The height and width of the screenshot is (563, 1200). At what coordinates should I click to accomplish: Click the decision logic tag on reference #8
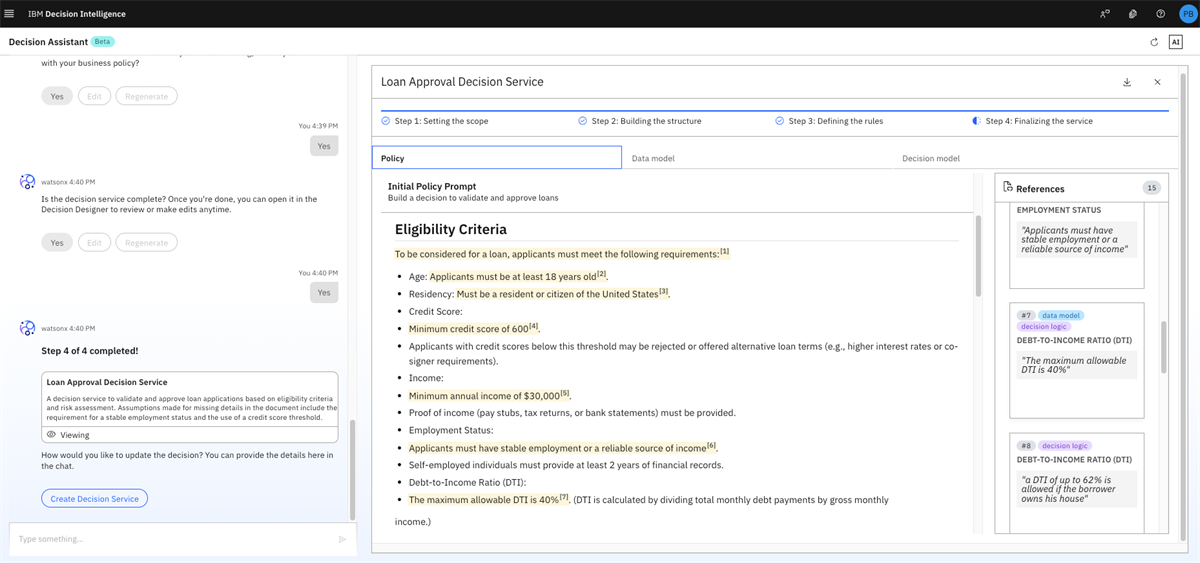tap(1065, 446)
